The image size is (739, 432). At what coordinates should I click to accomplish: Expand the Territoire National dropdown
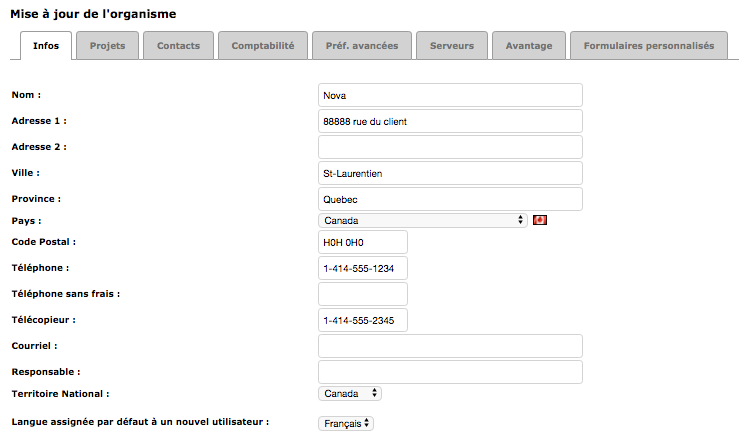[x=349, y=394]
